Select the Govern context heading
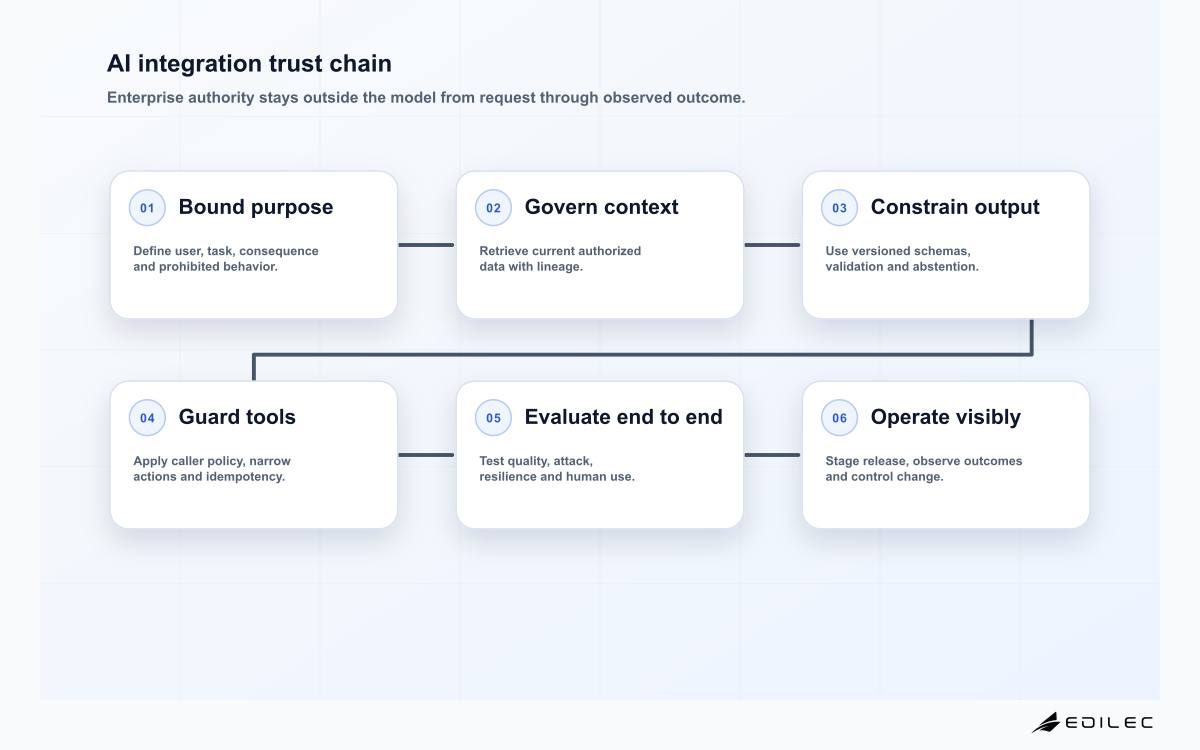 point(601,207)
